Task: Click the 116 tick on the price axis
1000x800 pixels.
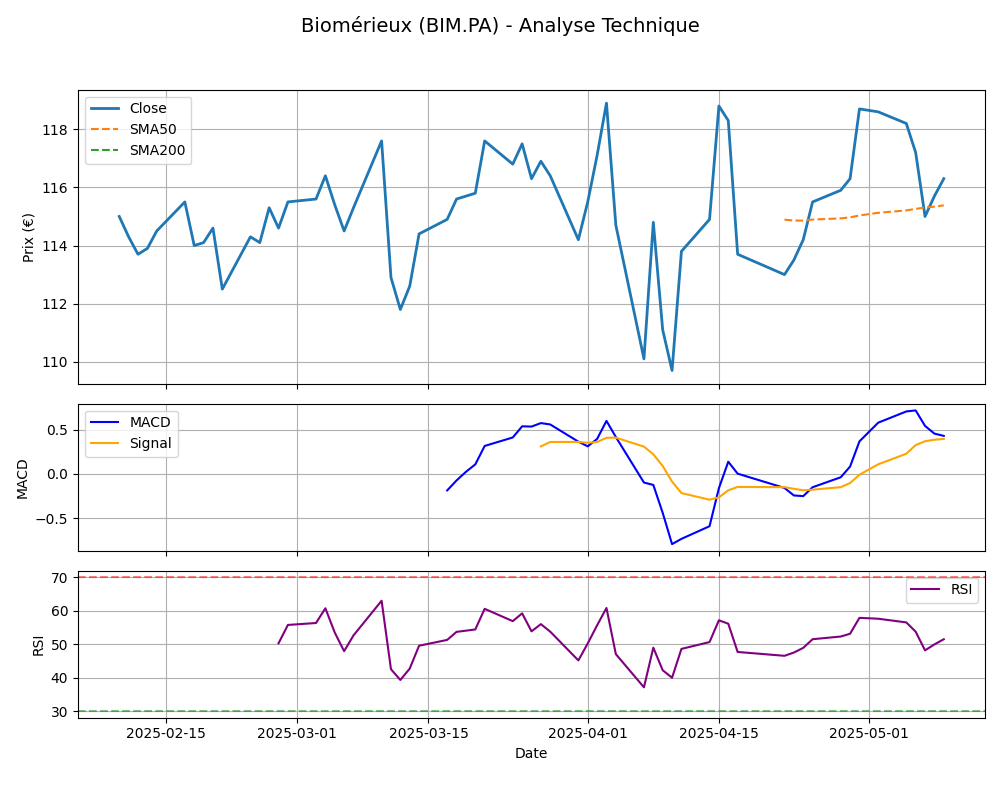Action: coord(55,188)
